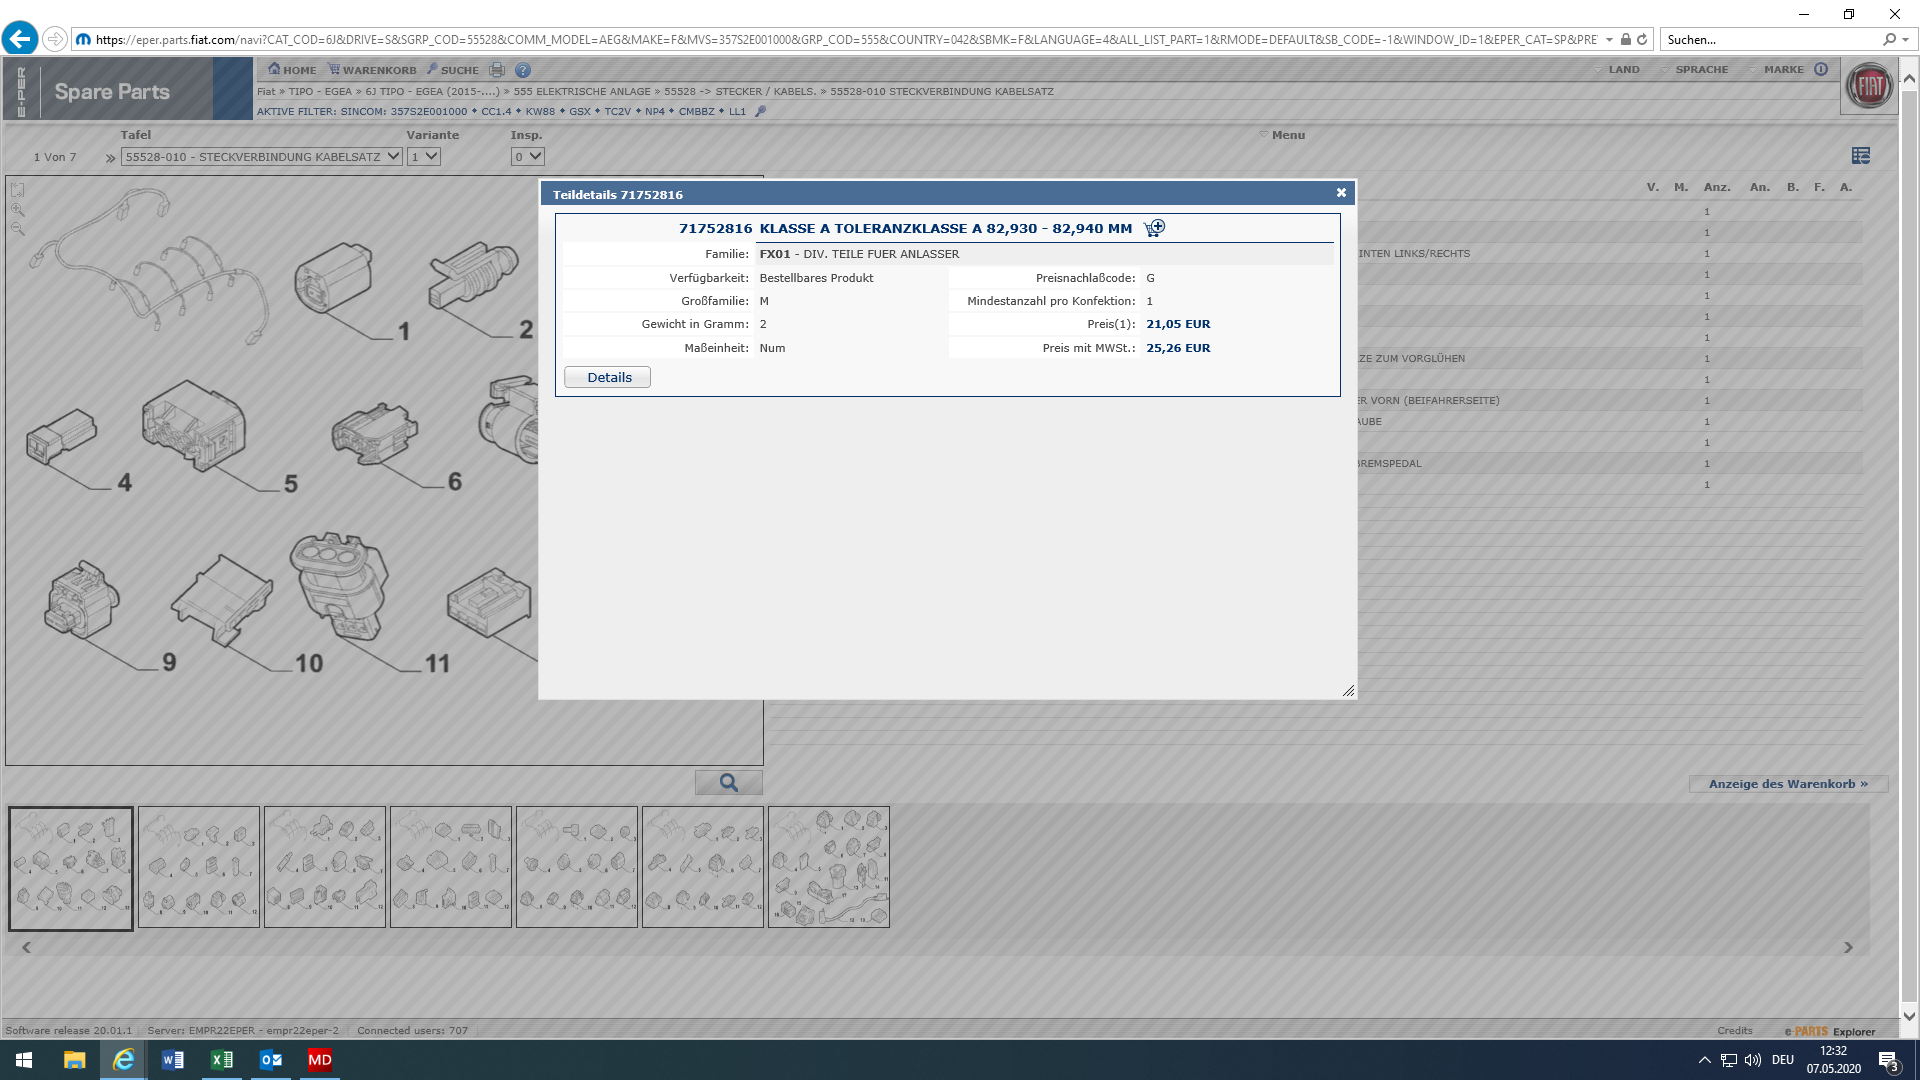This screenshot has width=1920, height=1080.
Task: Click the zoom in magnifier on diagram
Action: (x=18, y=210)
